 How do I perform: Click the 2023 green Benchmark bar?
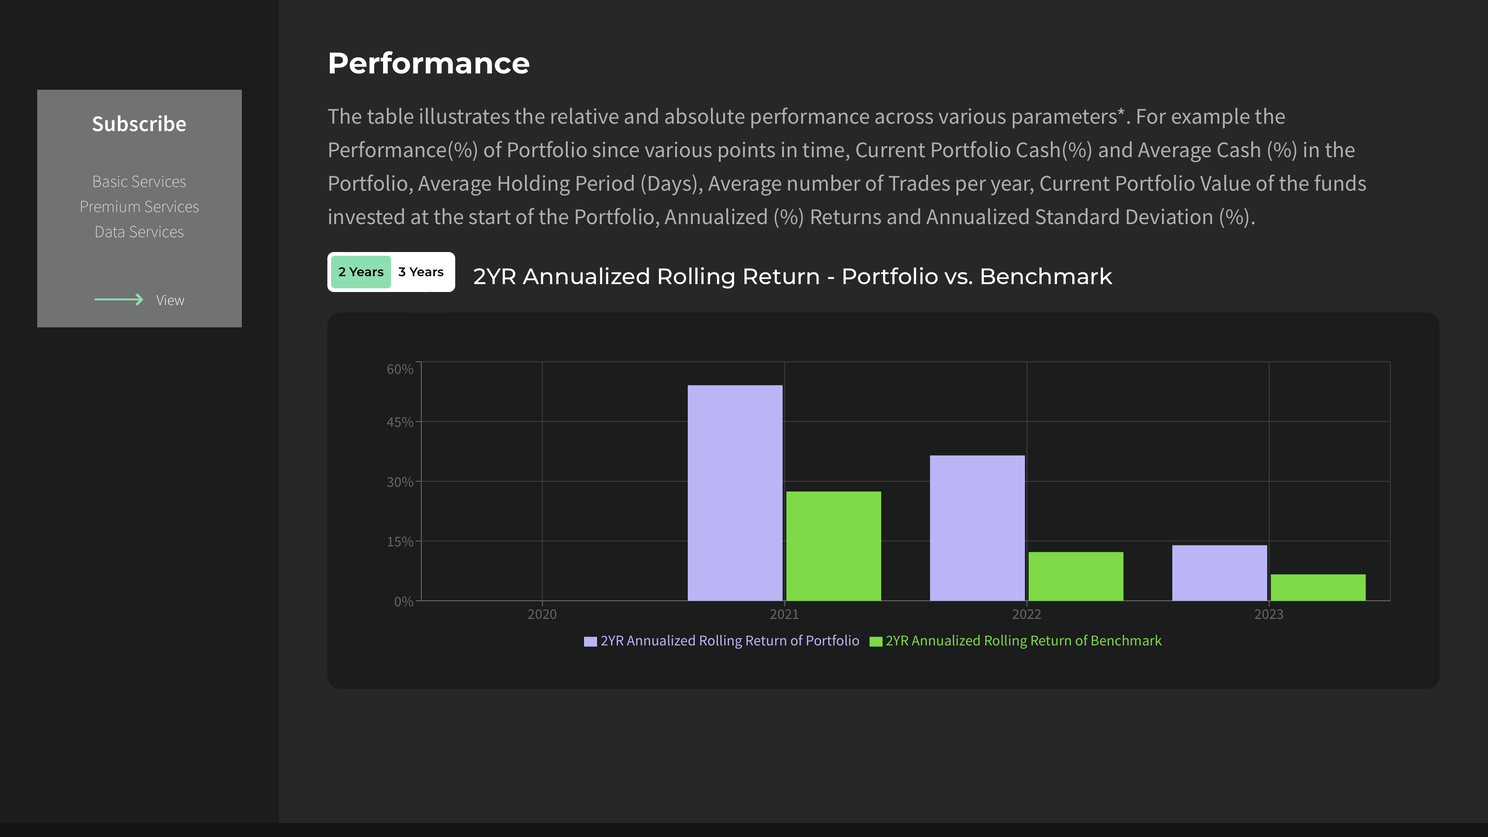pyautogui.click(x=1318, y=588)
